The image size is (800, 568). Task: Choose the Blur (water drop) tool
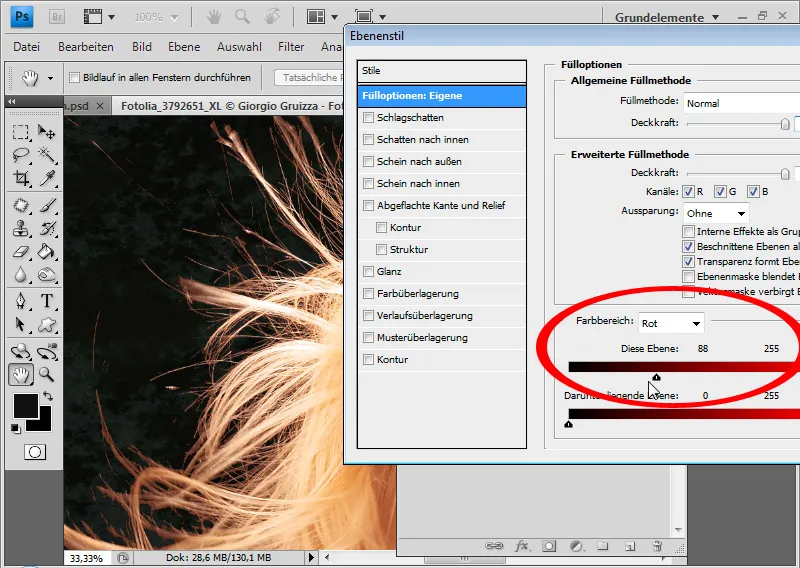(20, 275)
